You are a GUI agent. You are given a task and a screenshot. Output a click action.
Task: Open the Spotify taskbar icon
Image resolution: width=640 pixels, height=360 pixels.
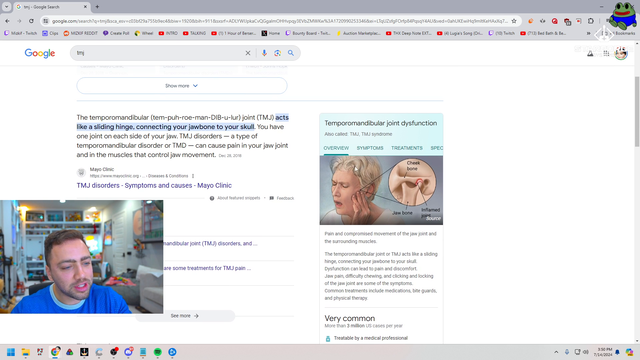(x=158, y=352)
